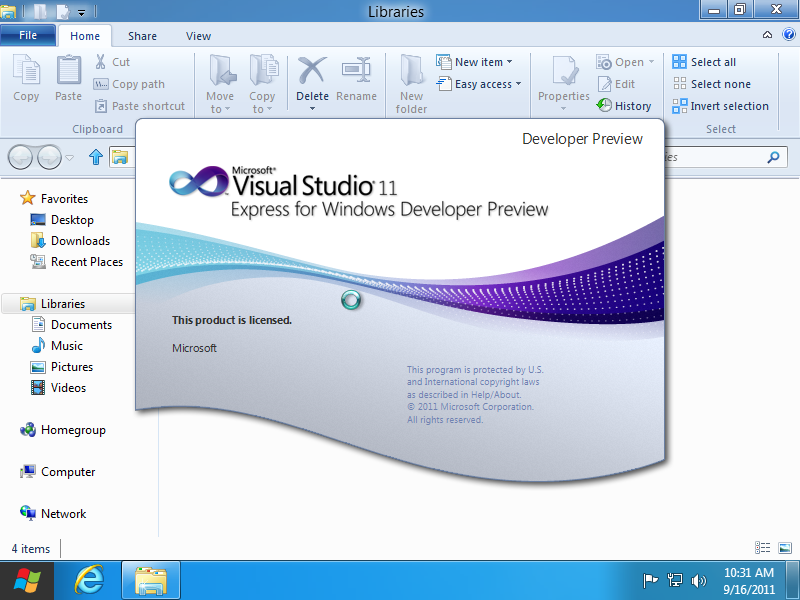Open Recent Places in Favorites
Viewport: 800px width, 600px height.
coord(77,262)
